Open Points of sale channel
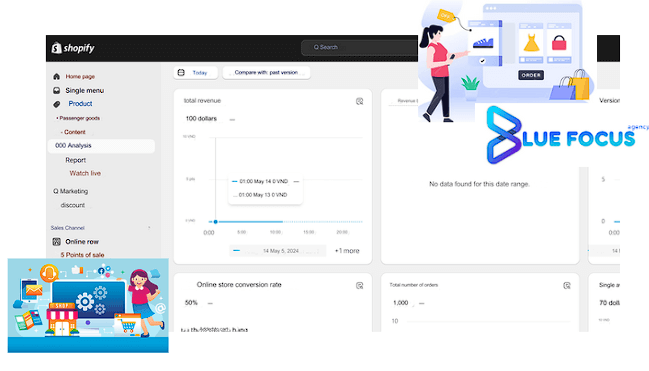Viewport: 649px width, 371px height. tap(82, 255)
